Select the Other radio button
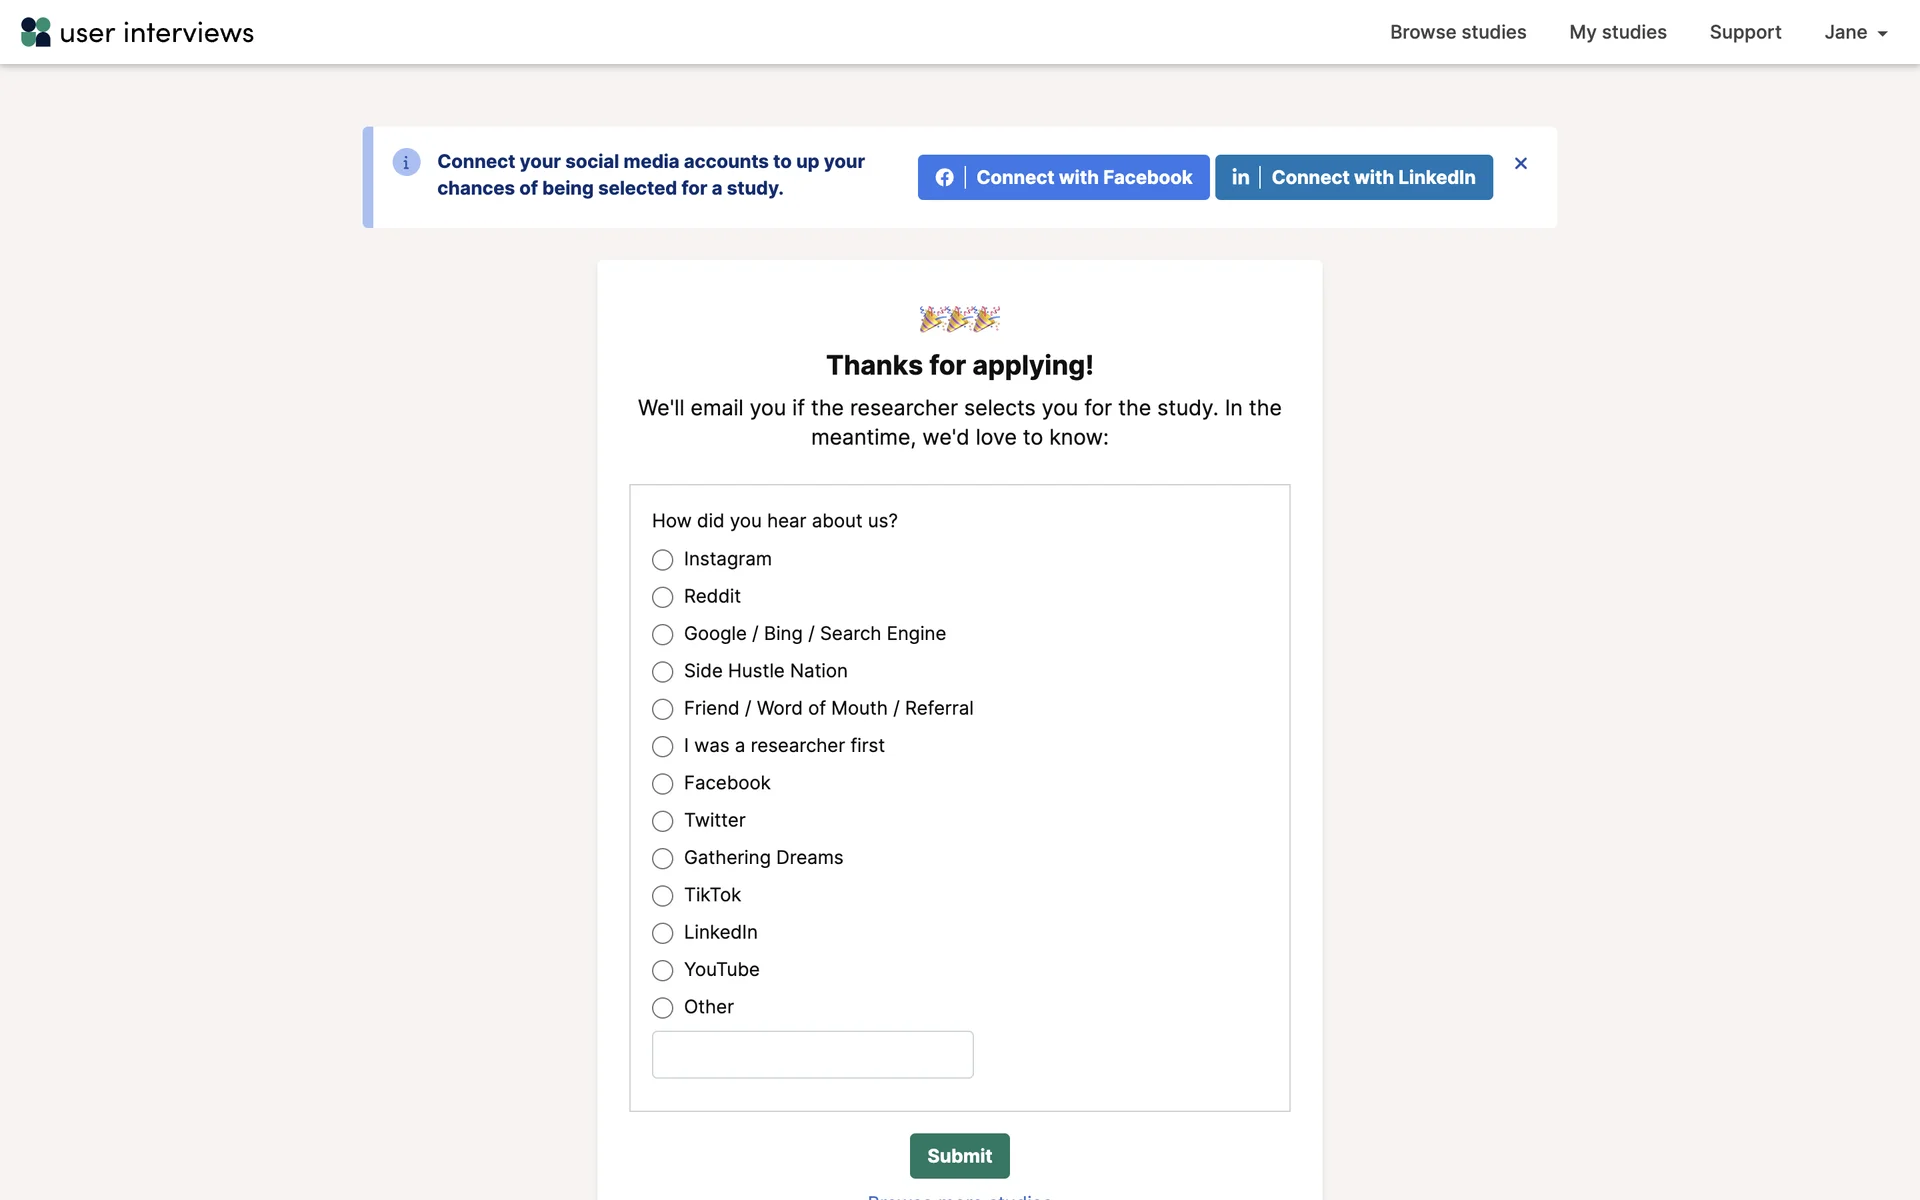 click(x=662, y=1008)
